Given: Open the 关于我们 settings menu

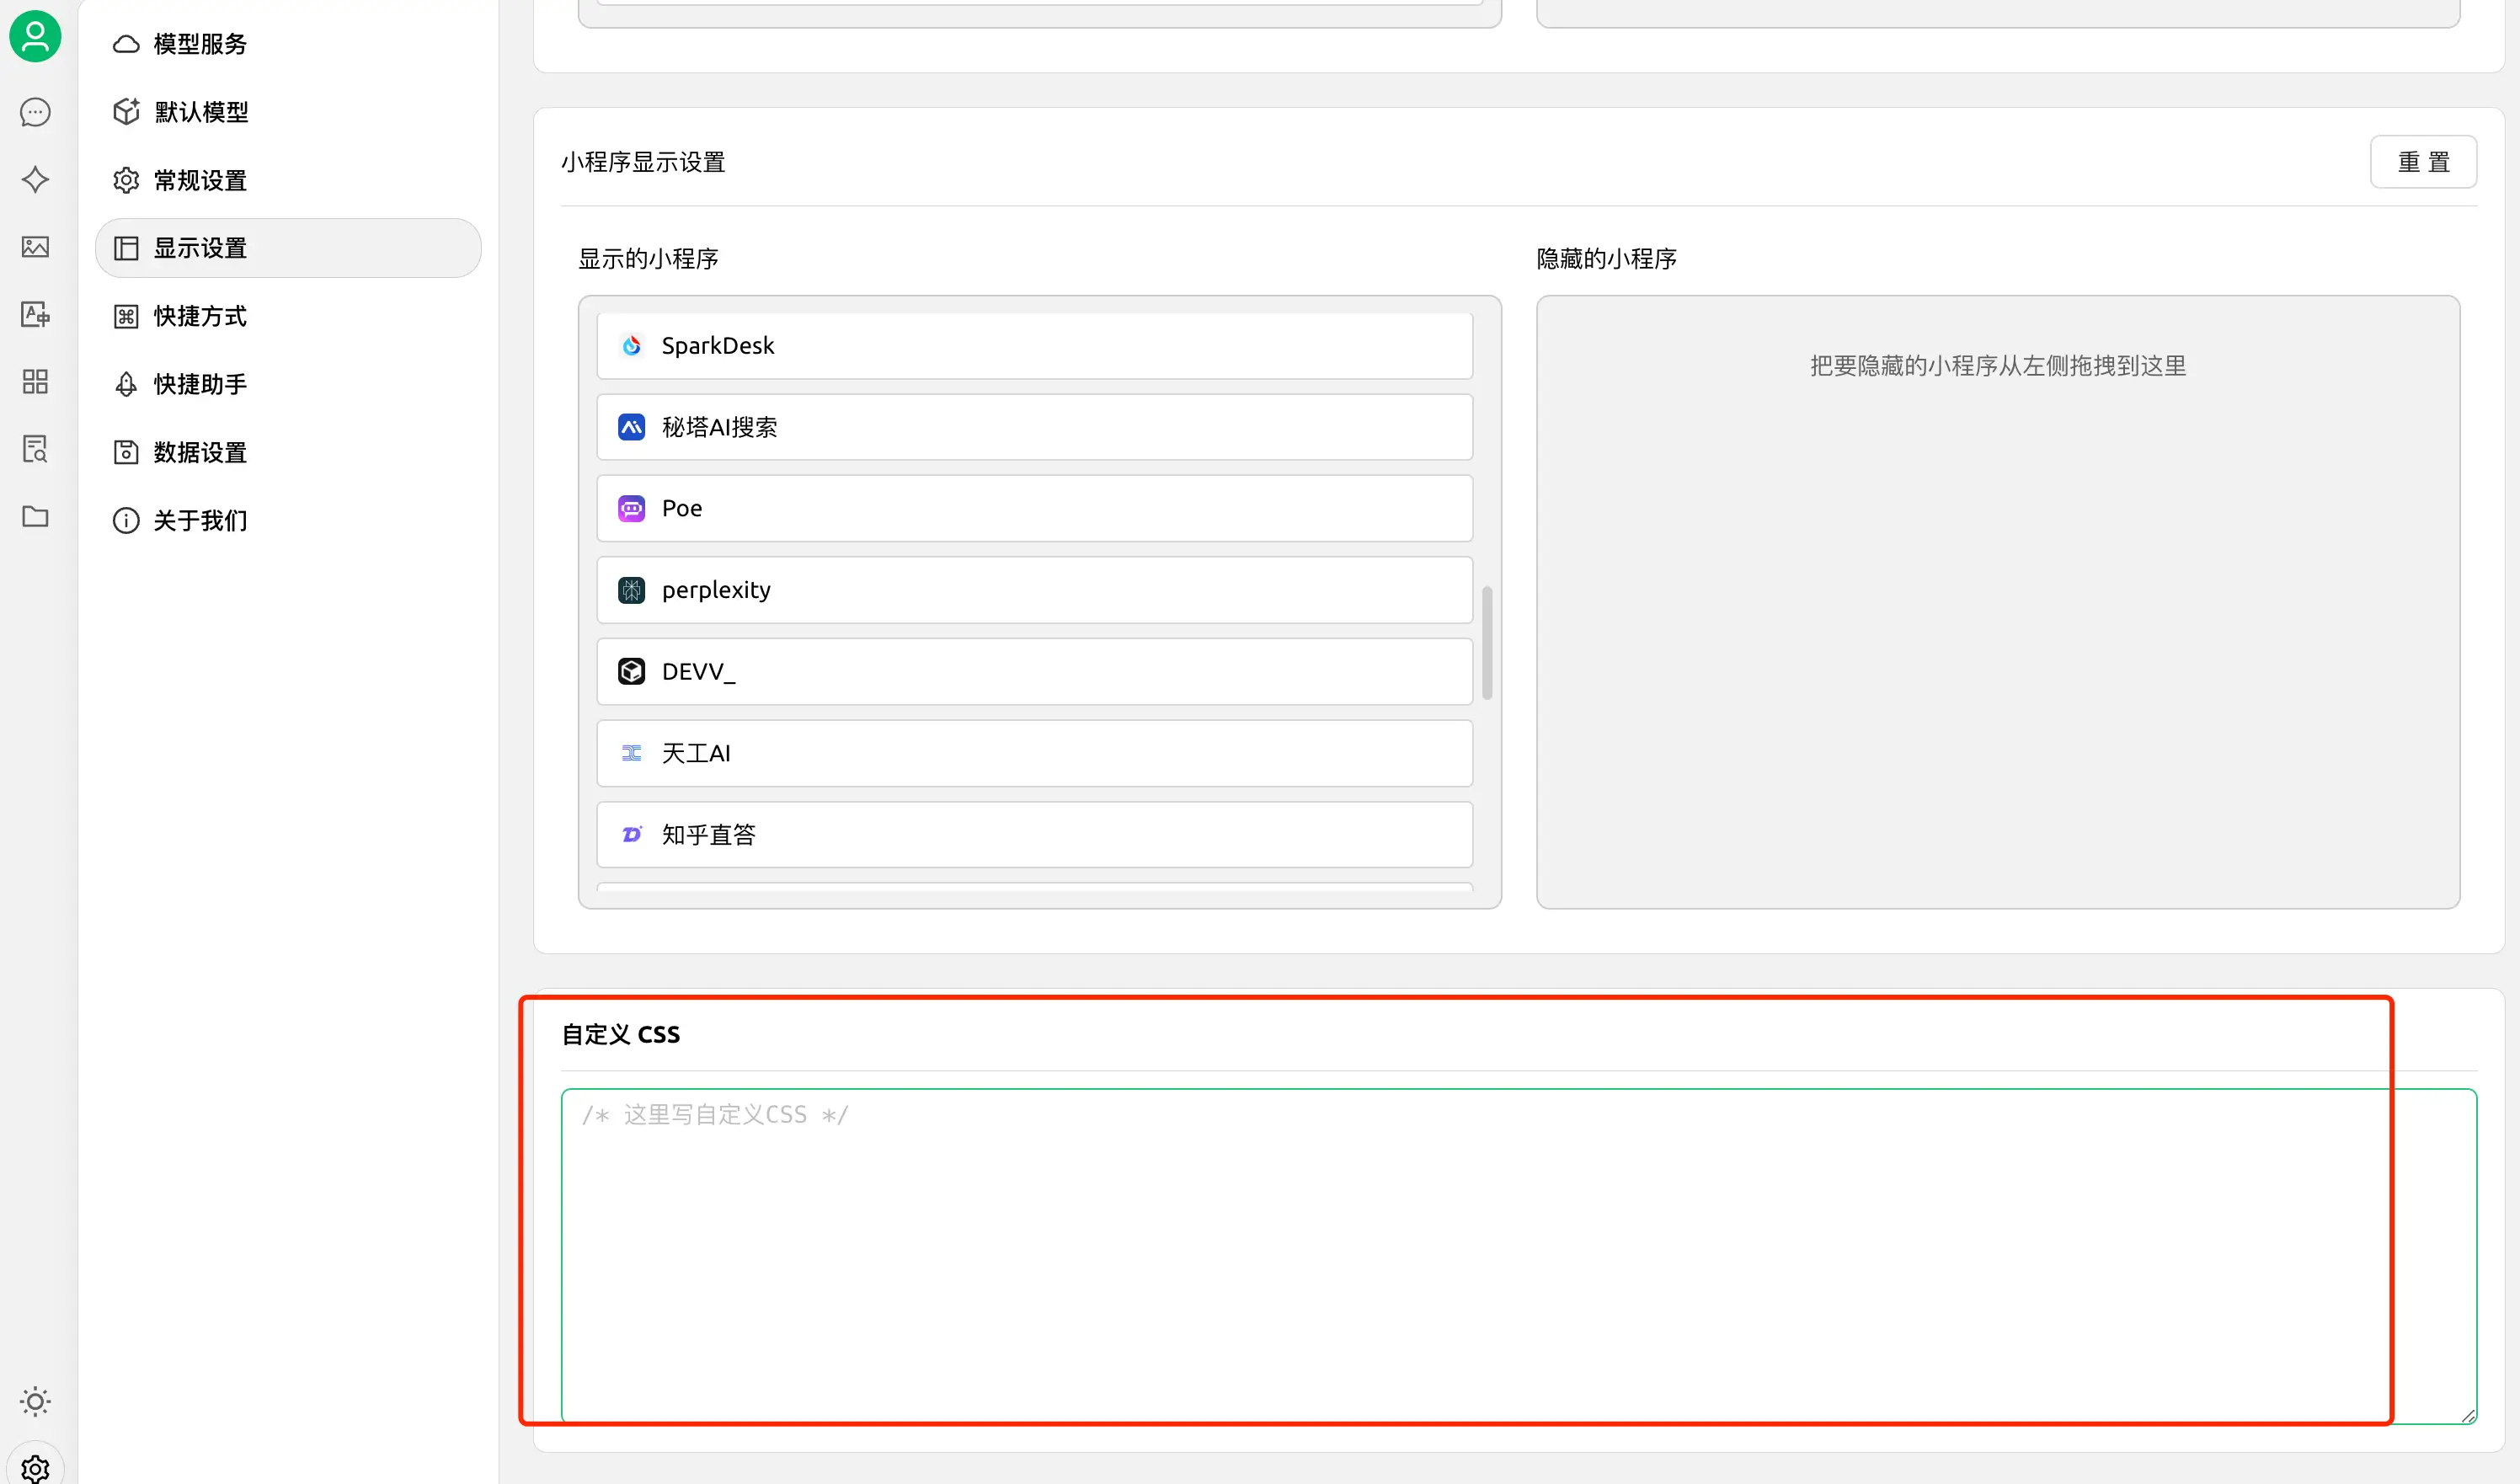Looking at the screenshot, I should (288, 520).
